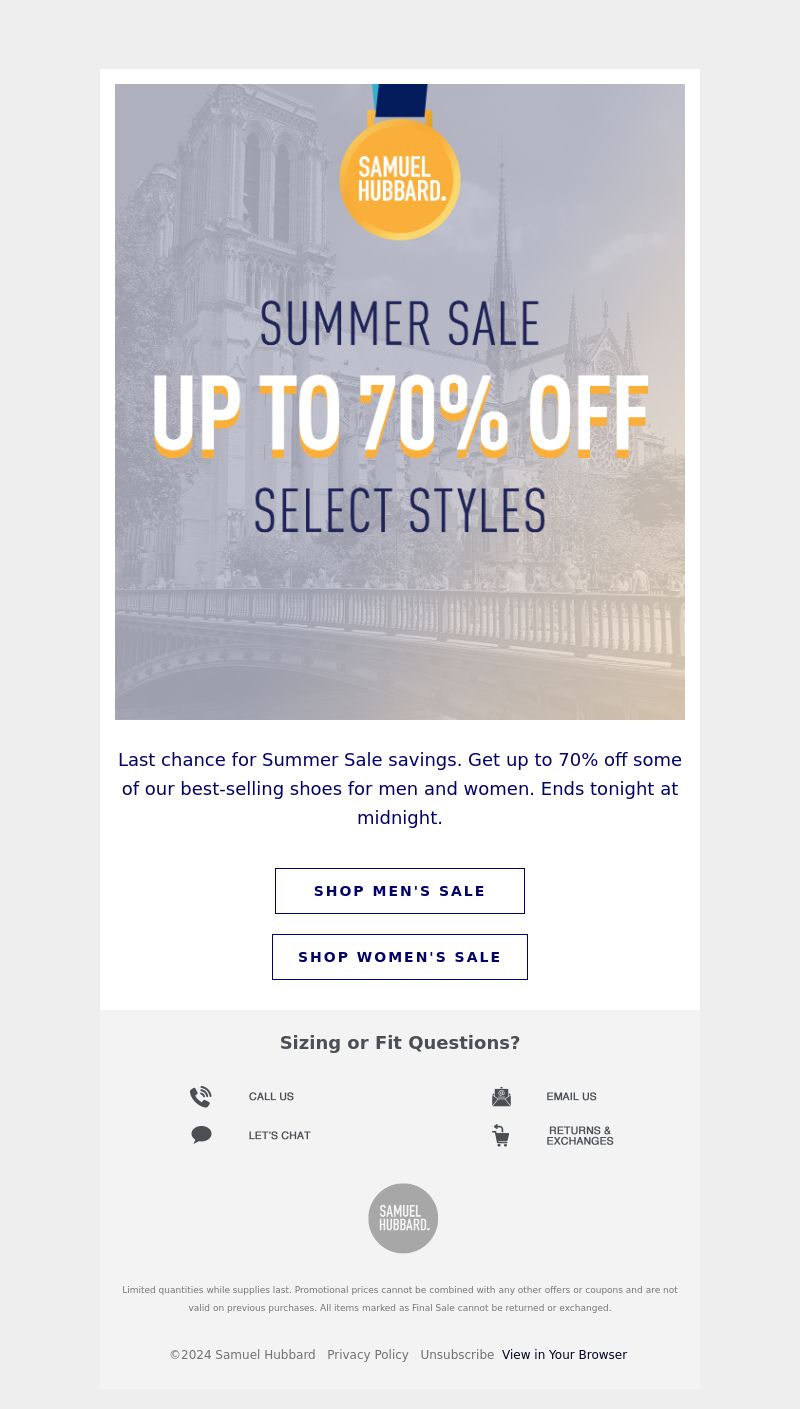800x1409 pixels.
Task: Click the returns shopping cart icon
Action: pos(501,1135)
